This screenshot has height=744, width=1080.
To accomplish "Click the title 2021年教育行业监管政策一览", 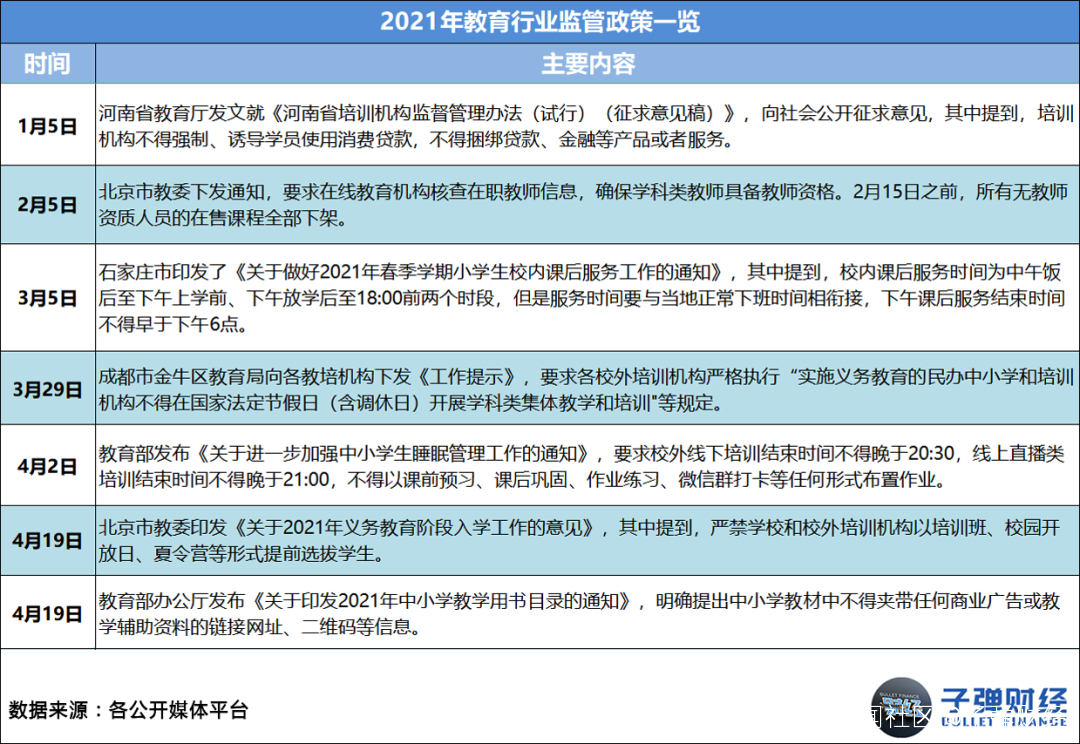I will point(539,21).
